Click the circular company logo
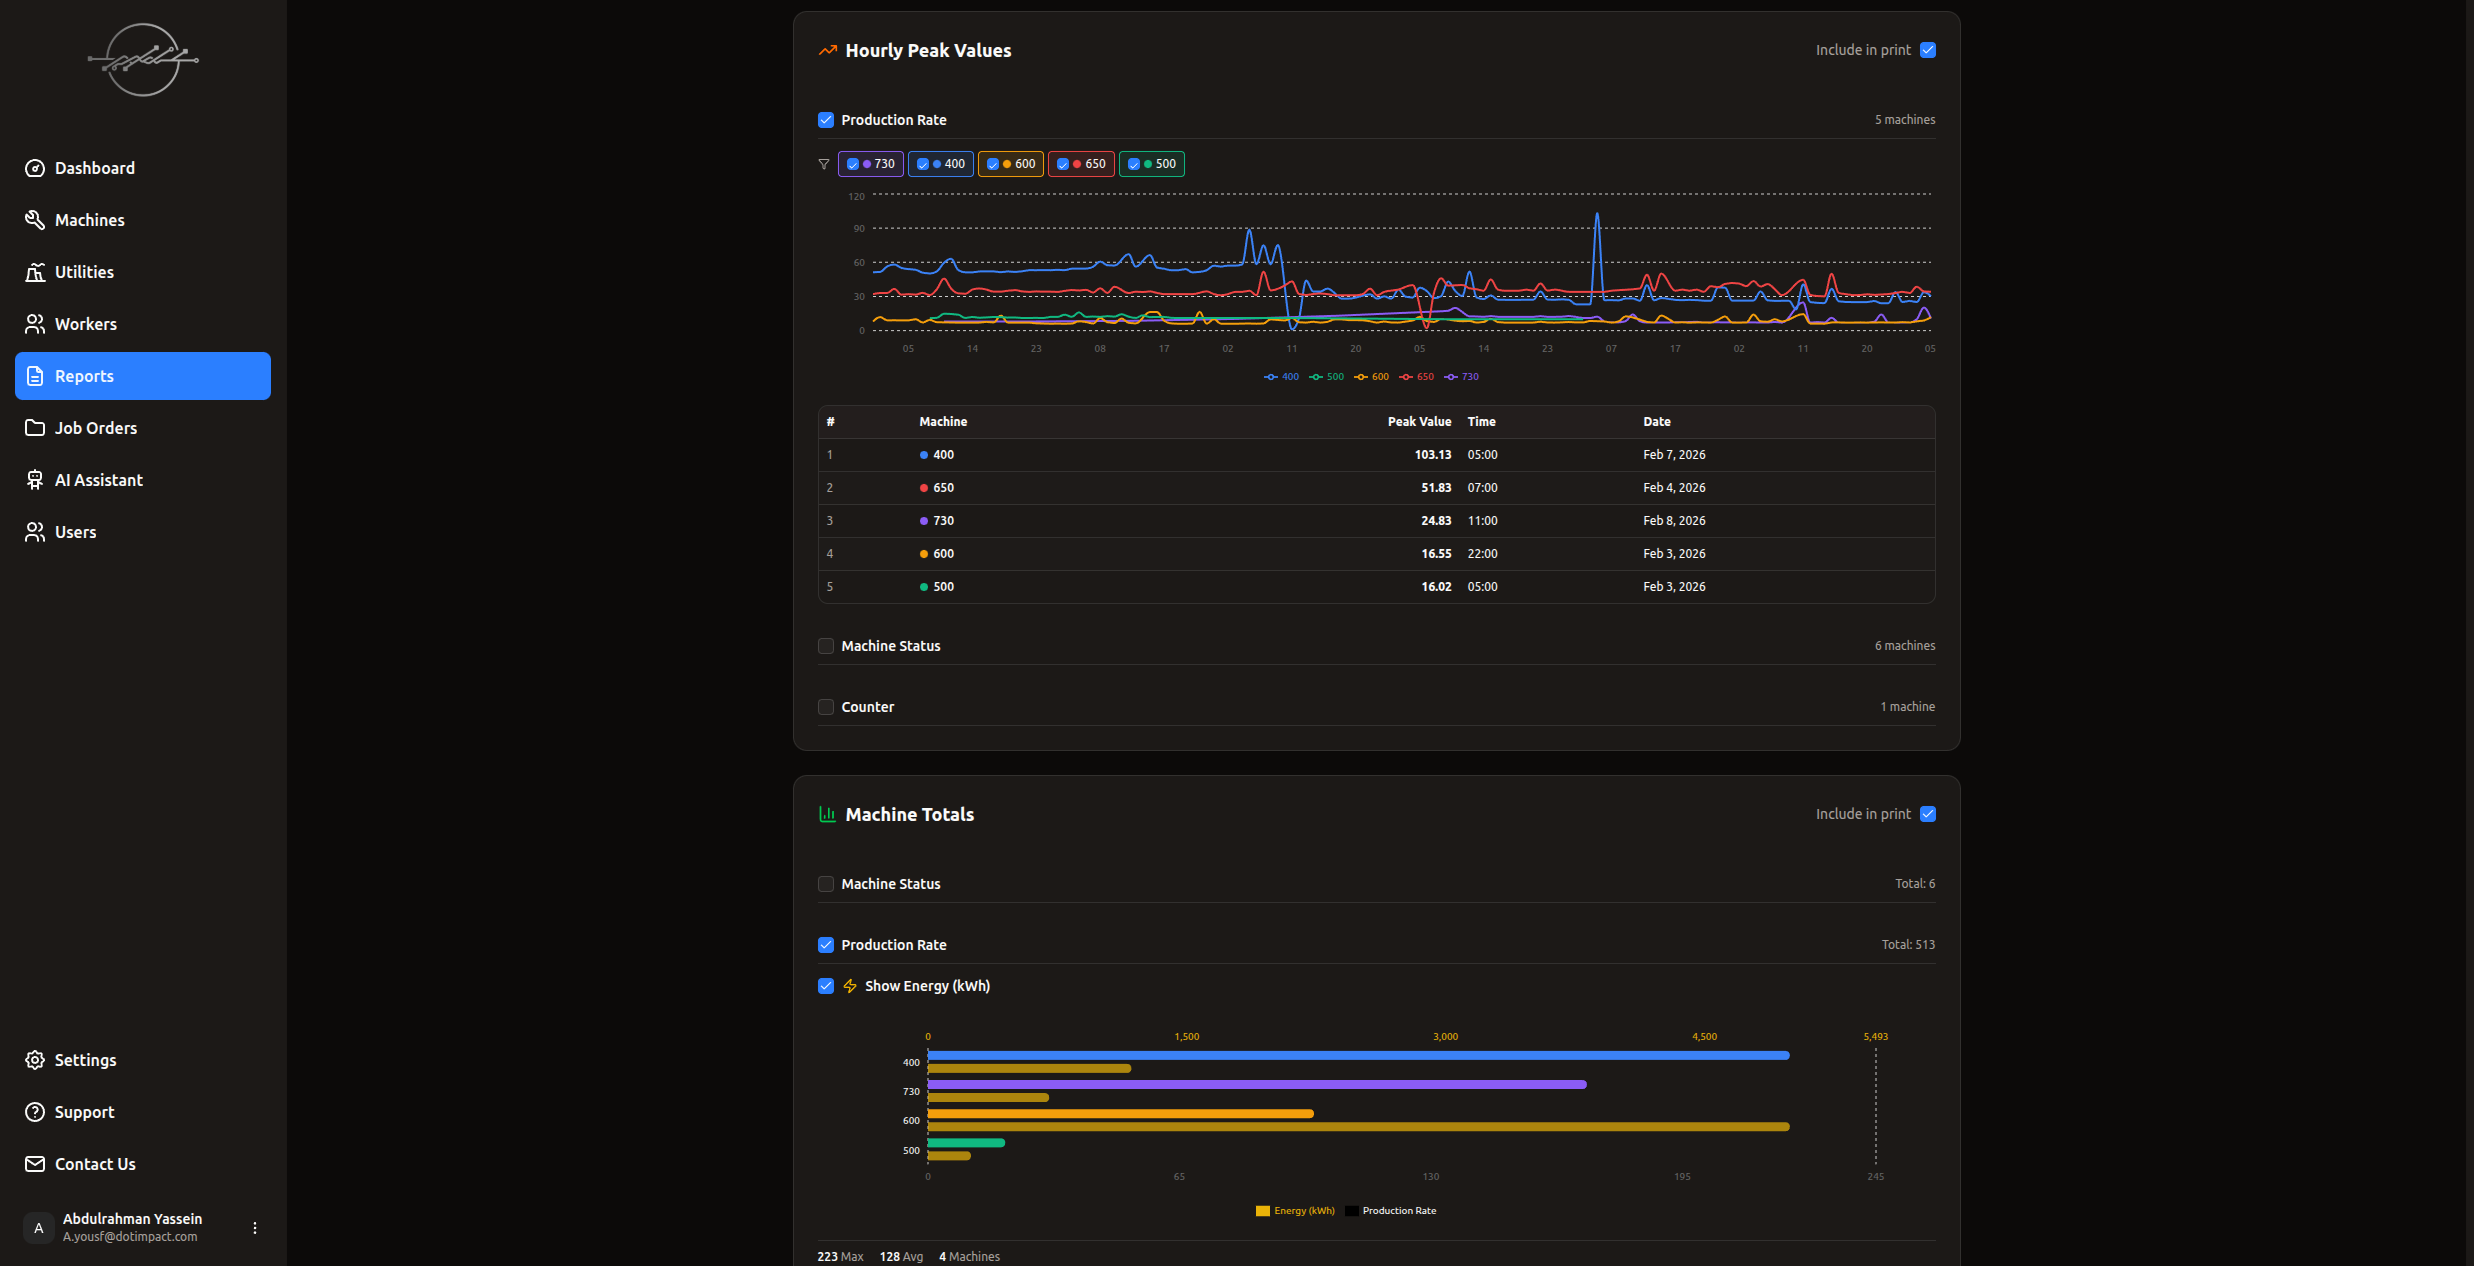This screenshot has width=2474, height=1266. (143, 60)
